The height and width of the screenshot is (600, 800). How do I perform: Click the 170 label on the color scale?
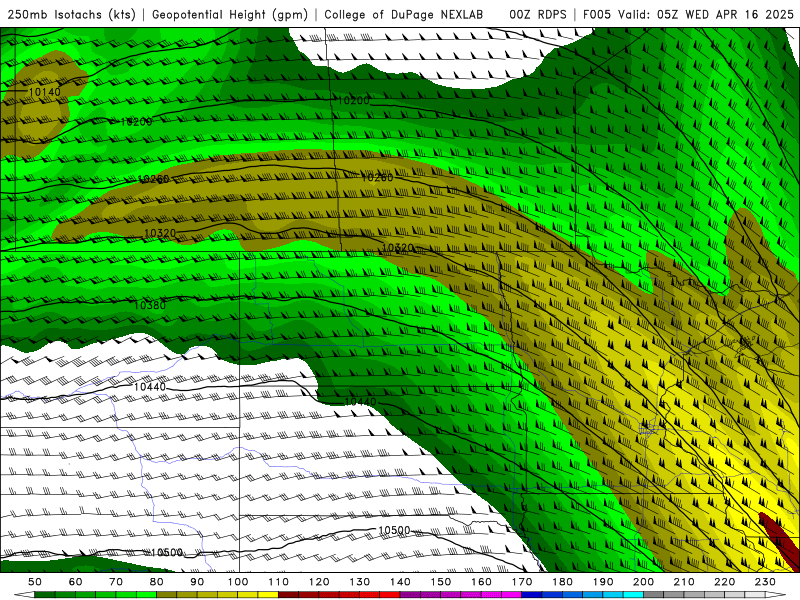click(x=522, y=582)
